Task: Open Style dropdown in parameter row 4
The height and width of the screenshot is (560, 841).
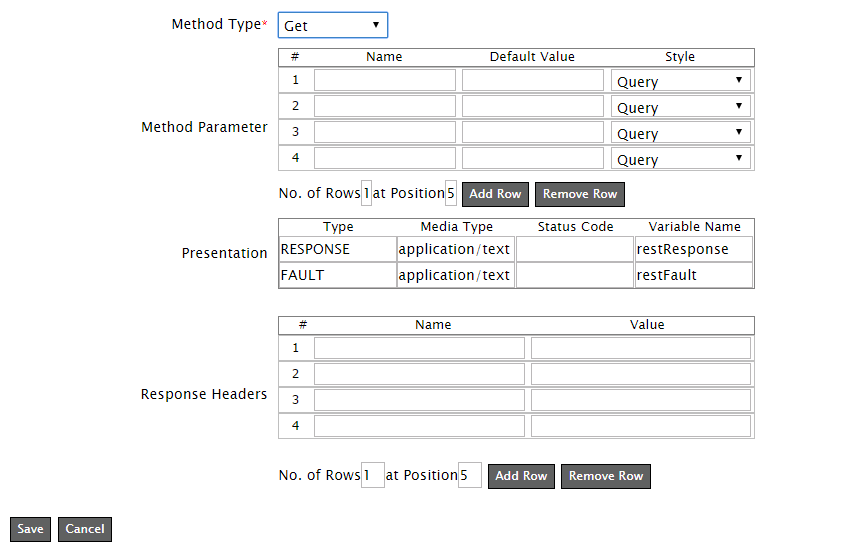Action: point(681,158)
